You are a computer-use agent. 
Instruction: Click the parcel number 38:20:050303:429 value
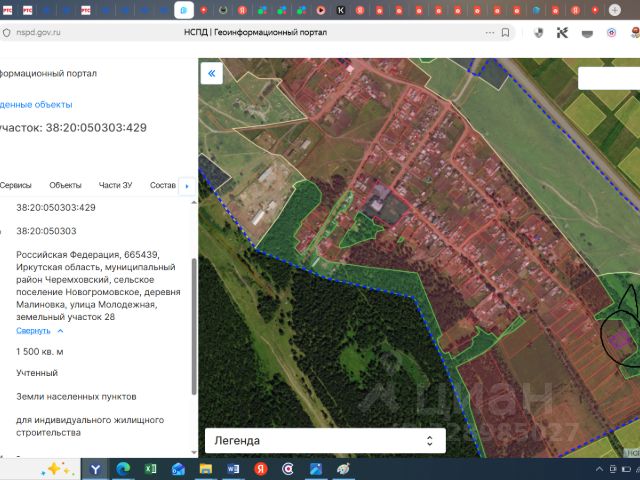pos(56,207)
